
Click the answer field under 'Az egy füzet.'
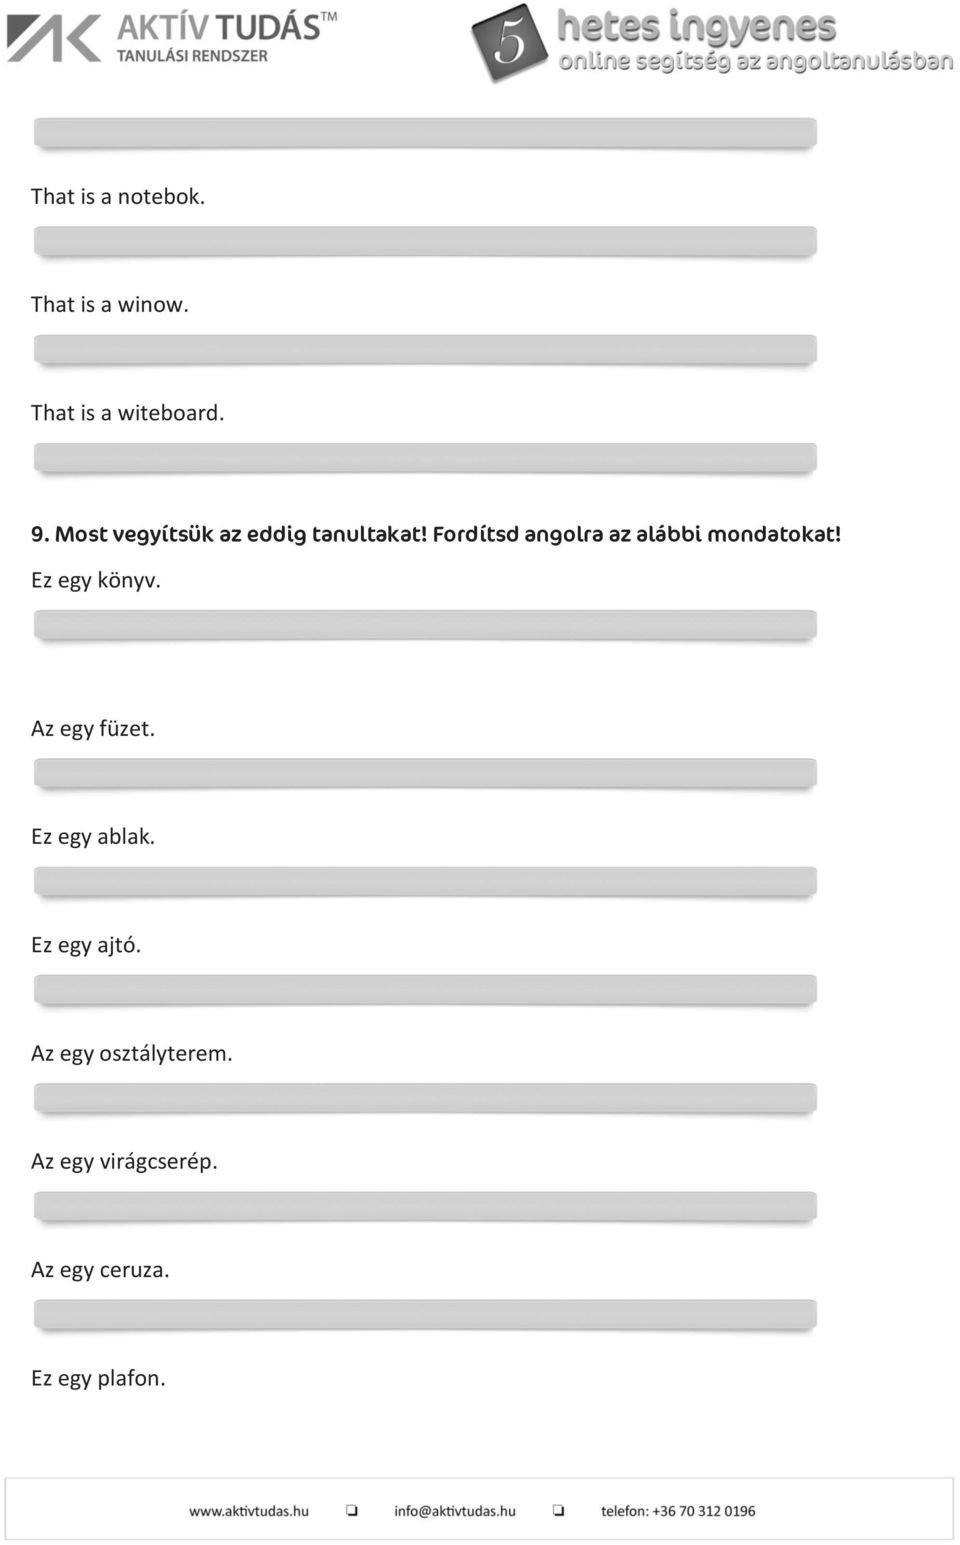click(x=425, y=774)
